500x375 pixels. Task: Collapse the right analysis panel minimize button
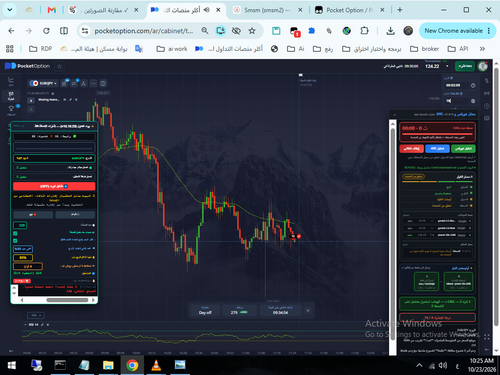point(395,114)
